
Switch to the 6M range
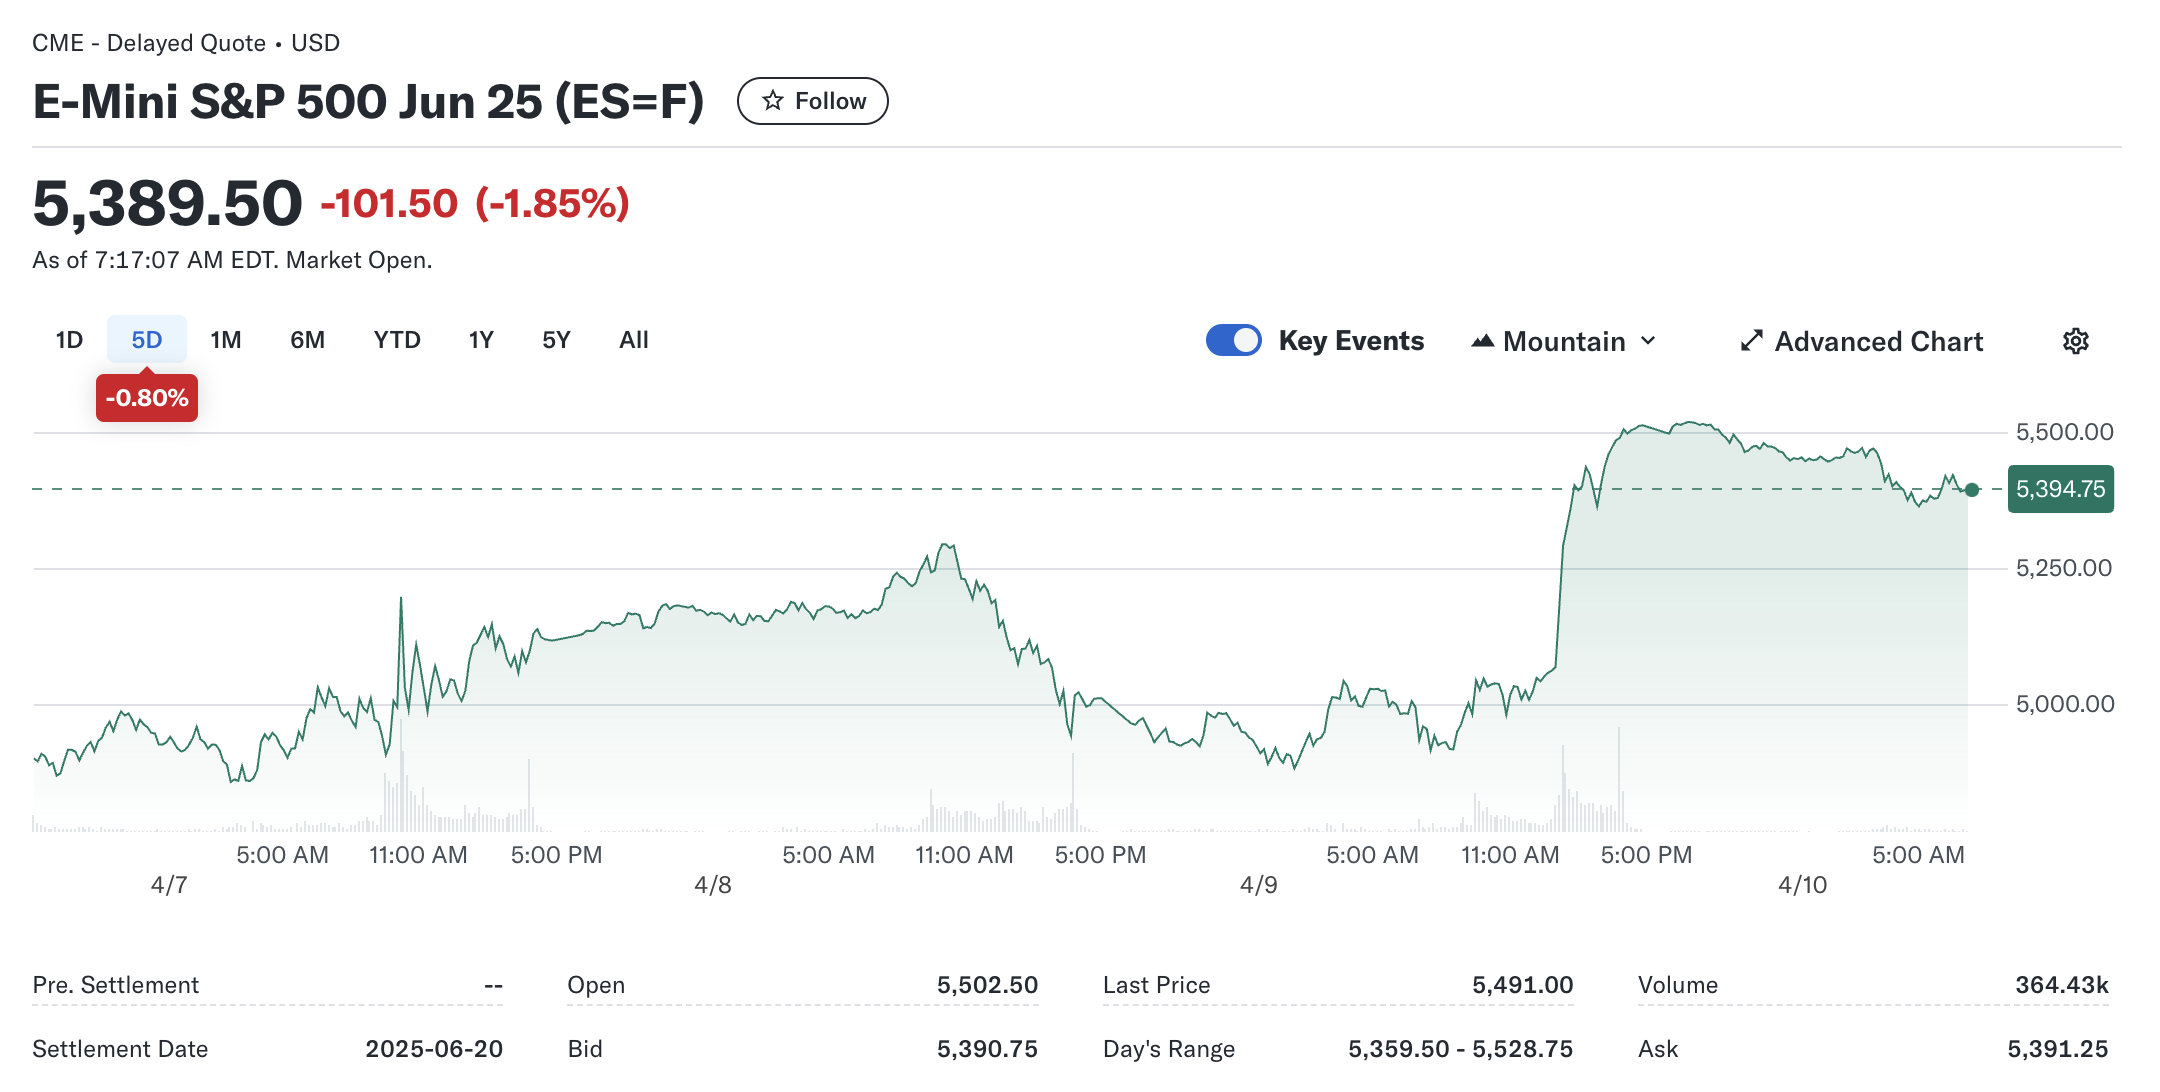point(307,340)
